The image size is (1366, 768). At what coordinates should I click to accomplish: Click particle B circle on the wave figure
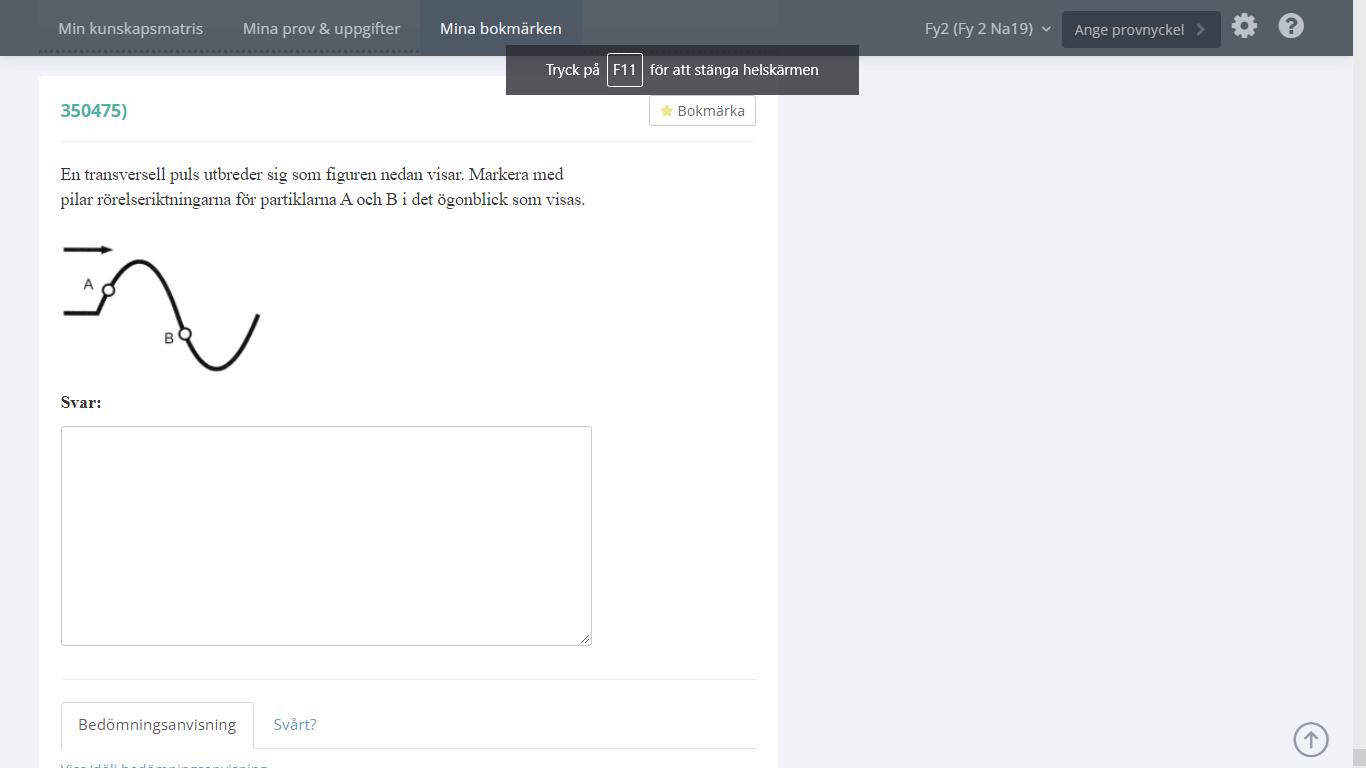coord(184,334)
